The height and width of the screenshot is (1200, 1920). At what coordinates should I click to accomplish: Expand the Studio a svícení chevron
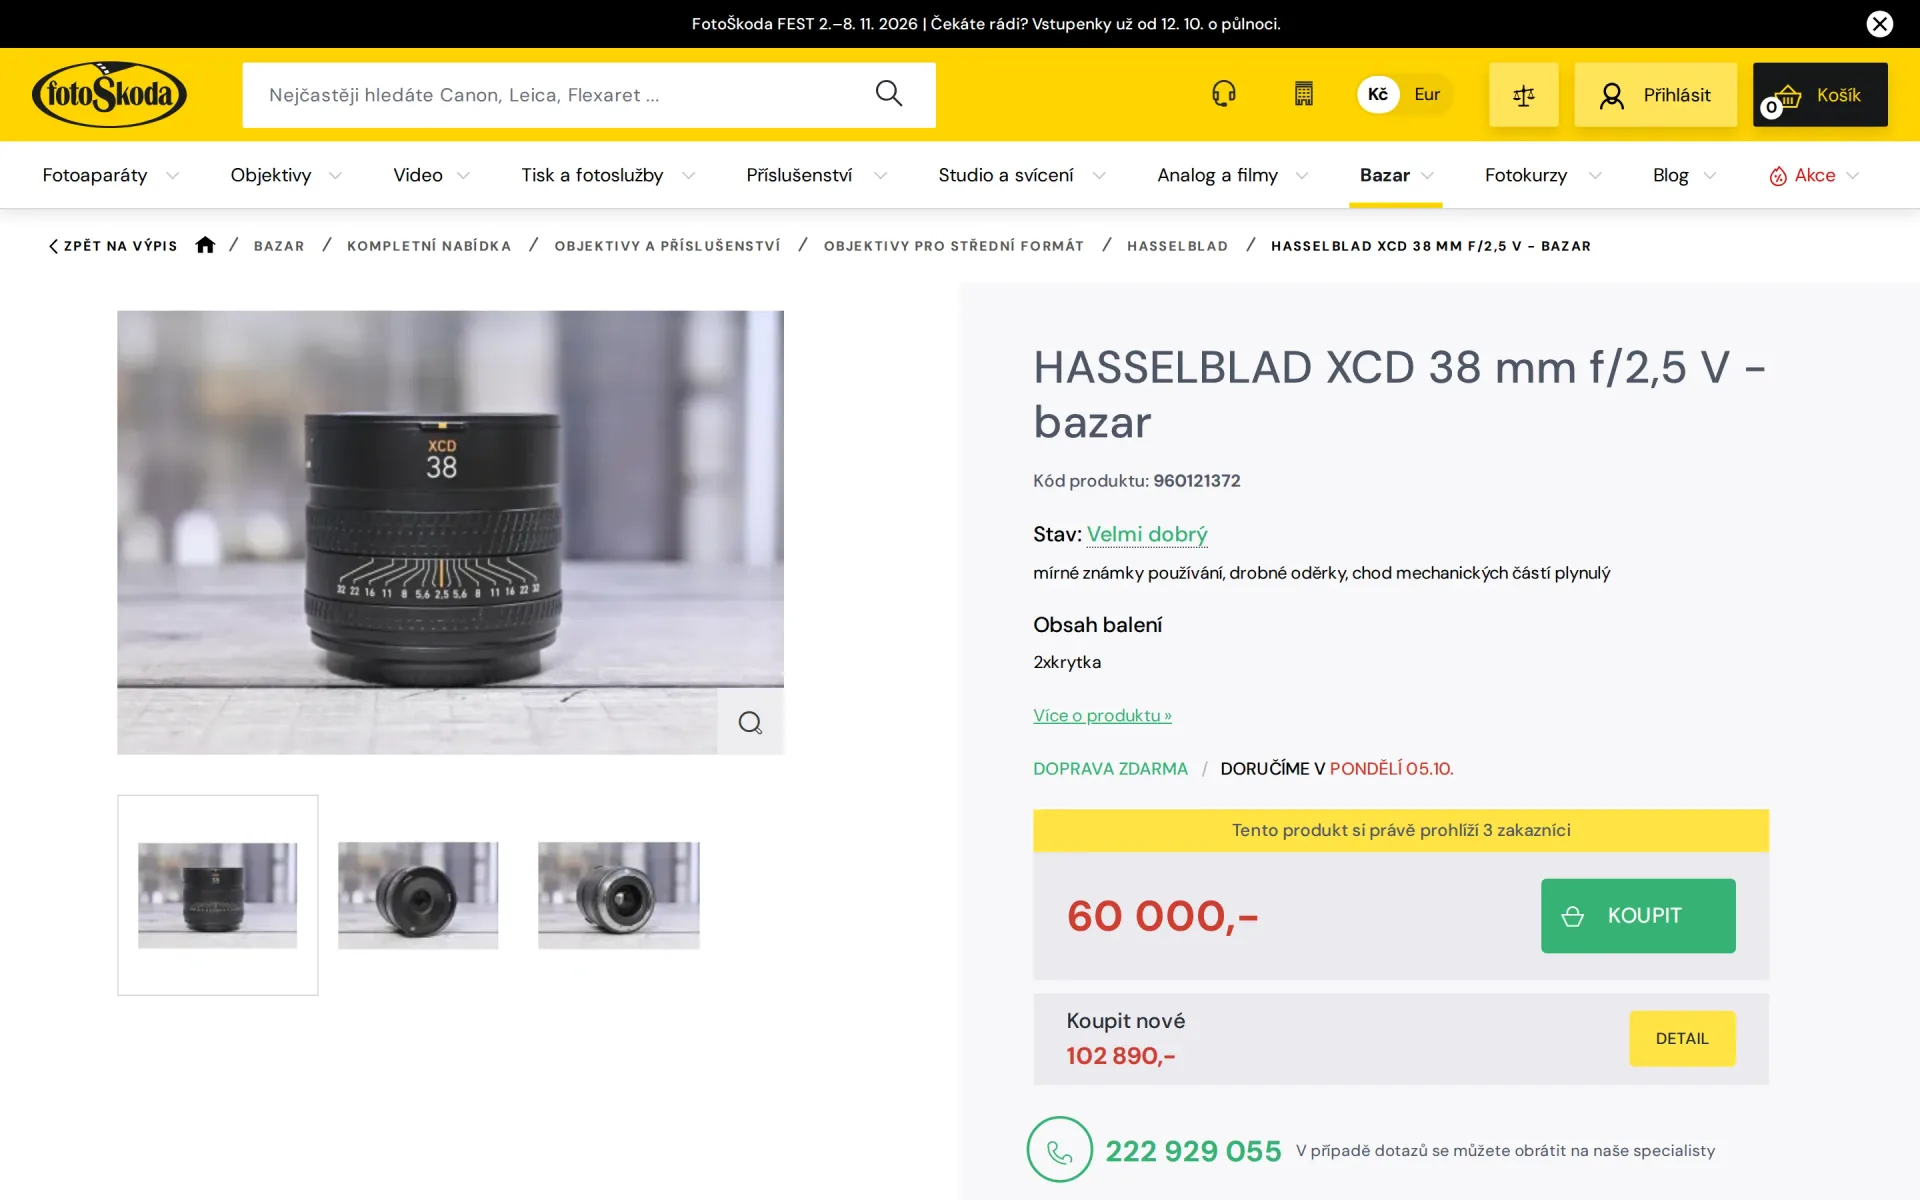(1099, 176)
